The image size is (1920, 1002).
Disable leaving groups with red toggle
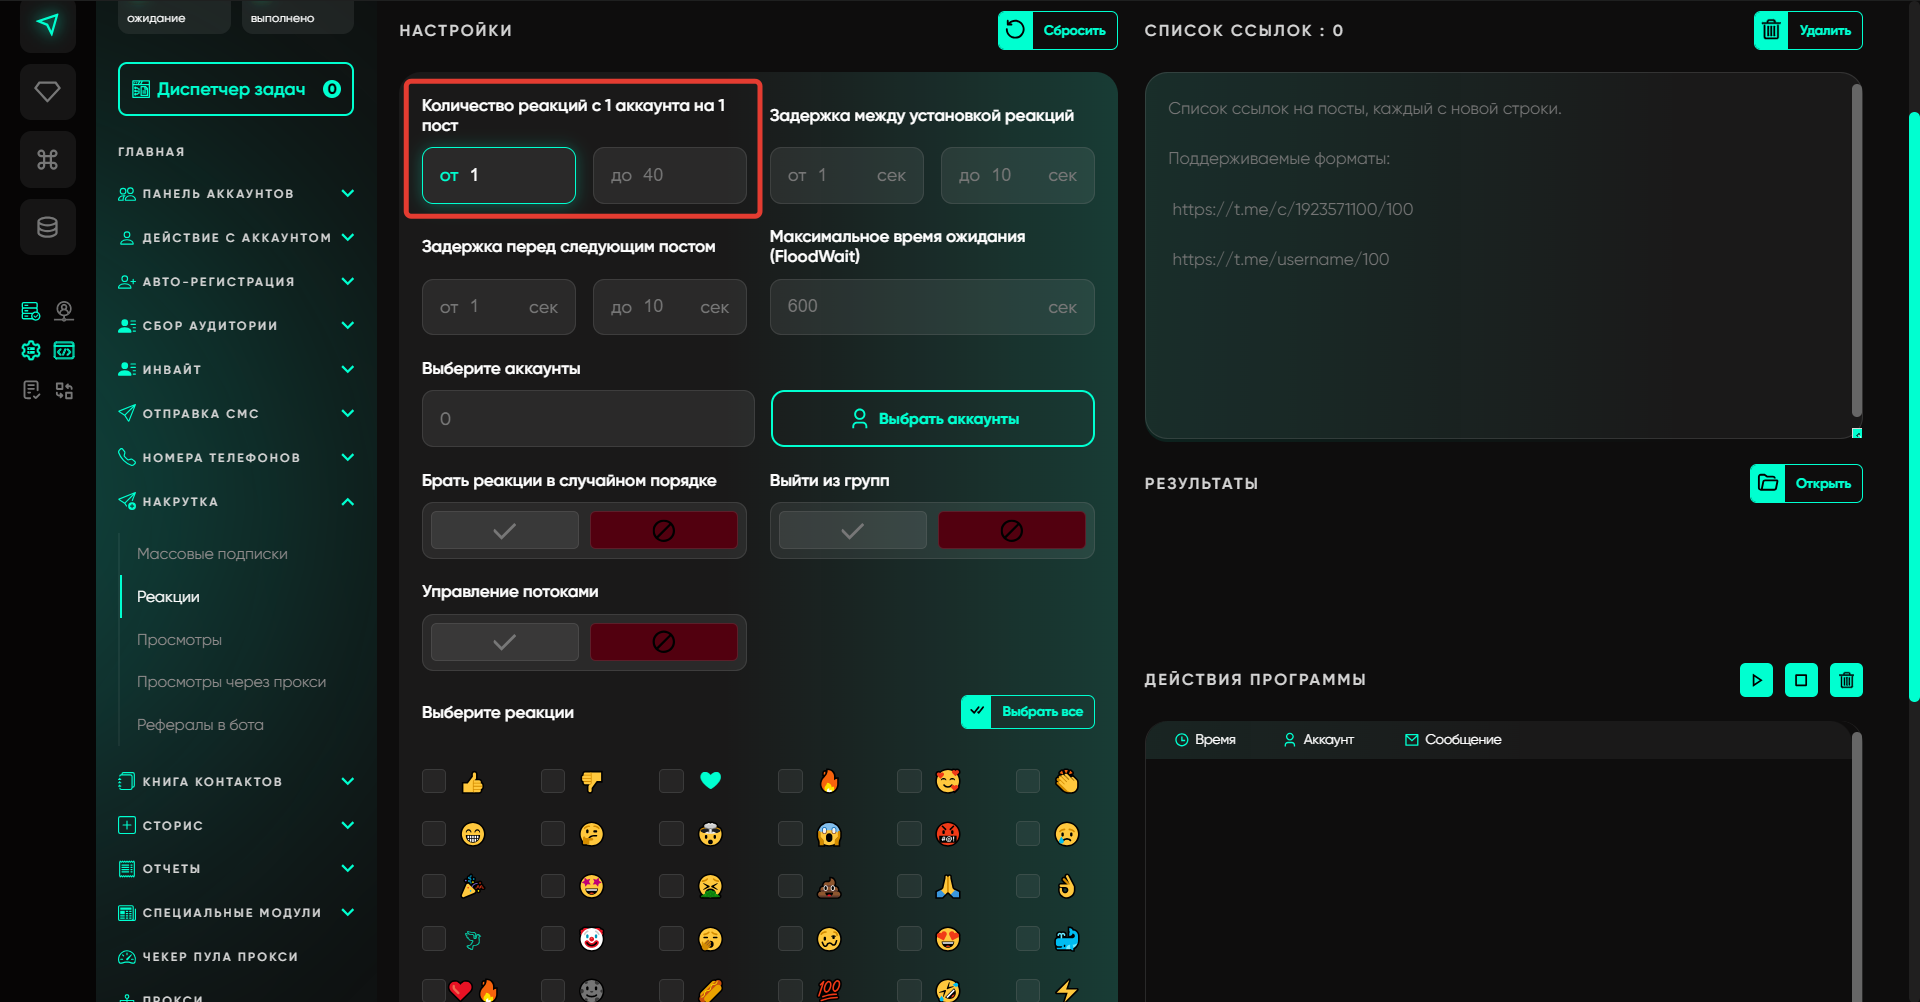click(x=1011, y=530)
